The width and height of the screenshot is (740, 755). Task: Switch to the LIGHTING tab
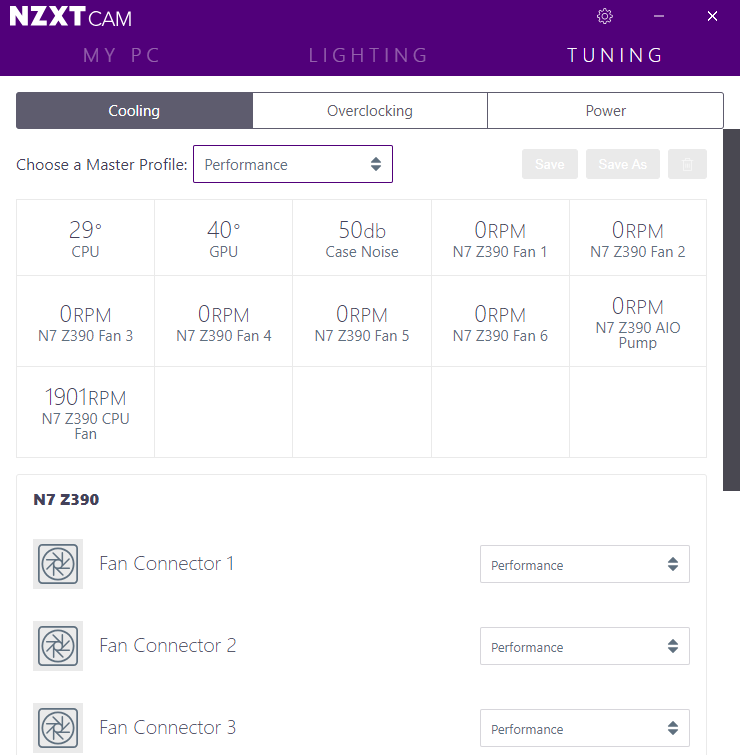(369, 55)
